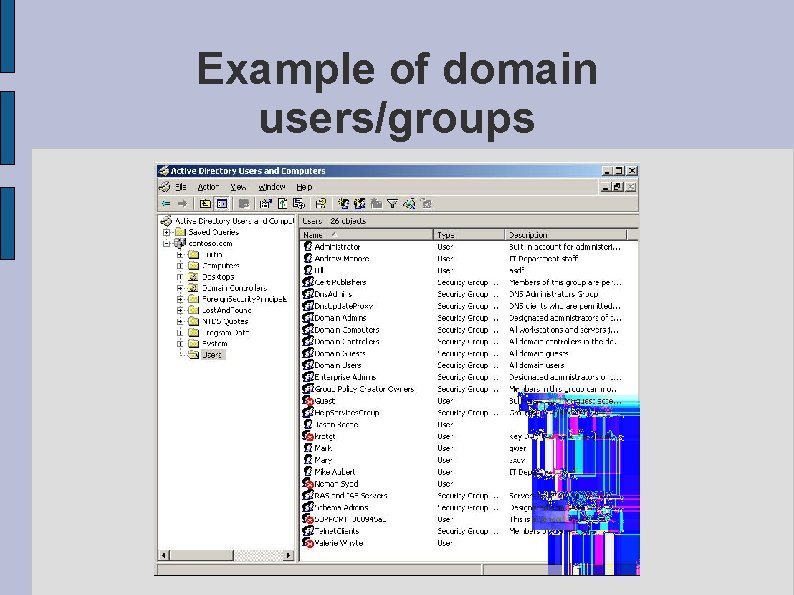Click the Forward arrow in the toolbar

click(182, 204)
